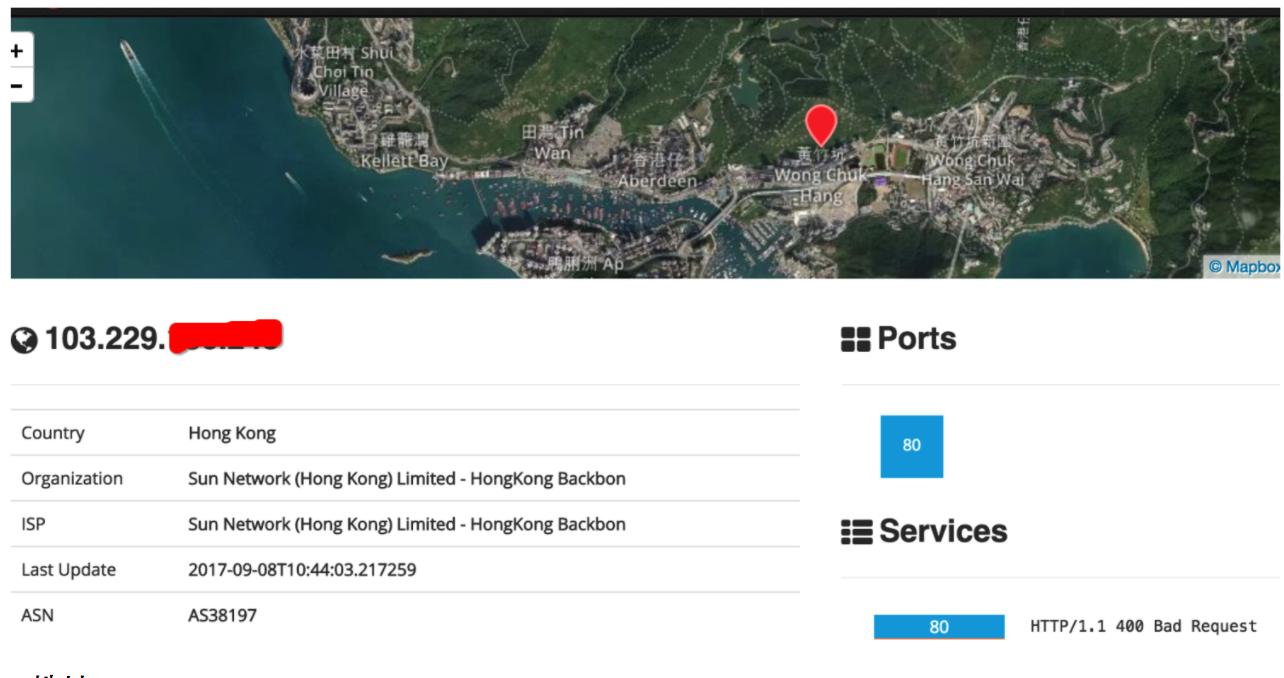The height and width of the screenshot is (678, 1284).
Task: Click the Aberdeen label on the map
Action: pyautogui.click(x=656, y=181)
